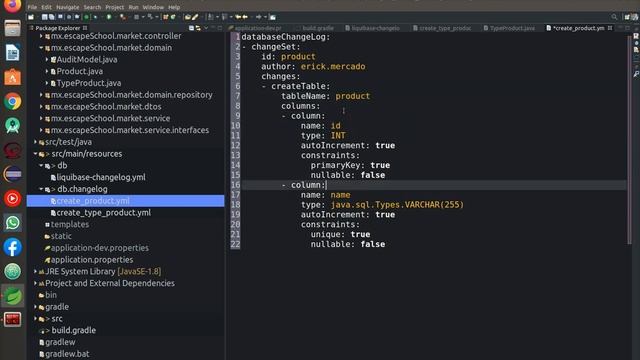Switch to the TypeProduct.java editor tab
Image resolution: width=640 pixels, height=360 pixels.
click(509, 28)
